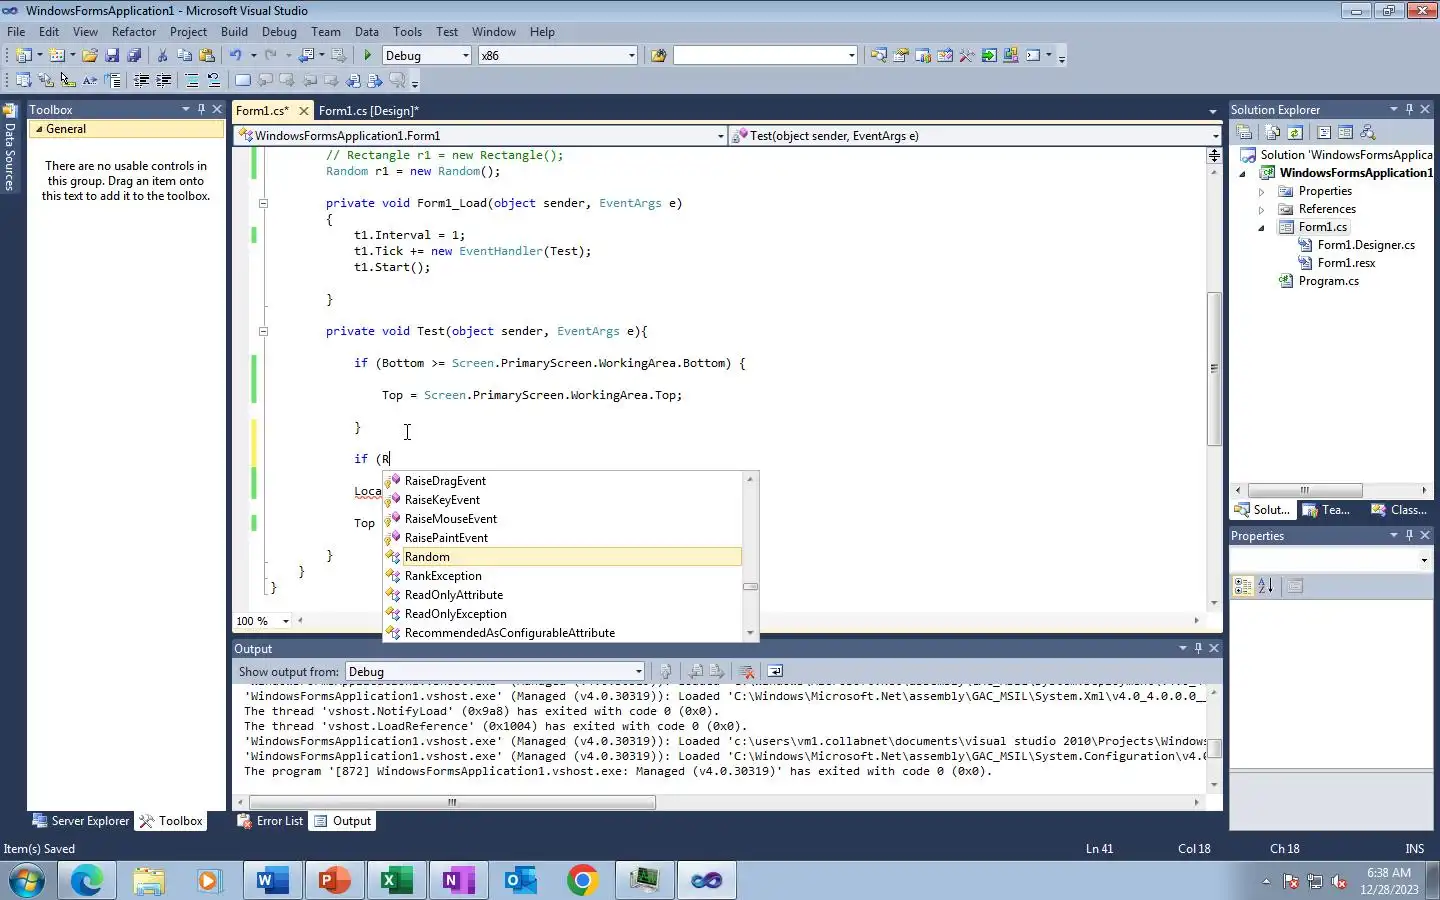Toggle word wrap in the Output panel
Image resolution: width=1440 pixels, height=900 pixels.
775,672
